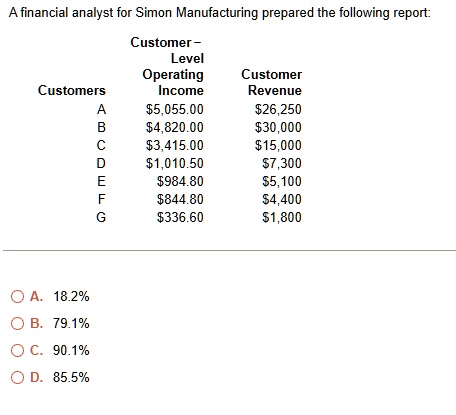Click customer F row label
The image size is (456, 415).
tap(102, 199)
